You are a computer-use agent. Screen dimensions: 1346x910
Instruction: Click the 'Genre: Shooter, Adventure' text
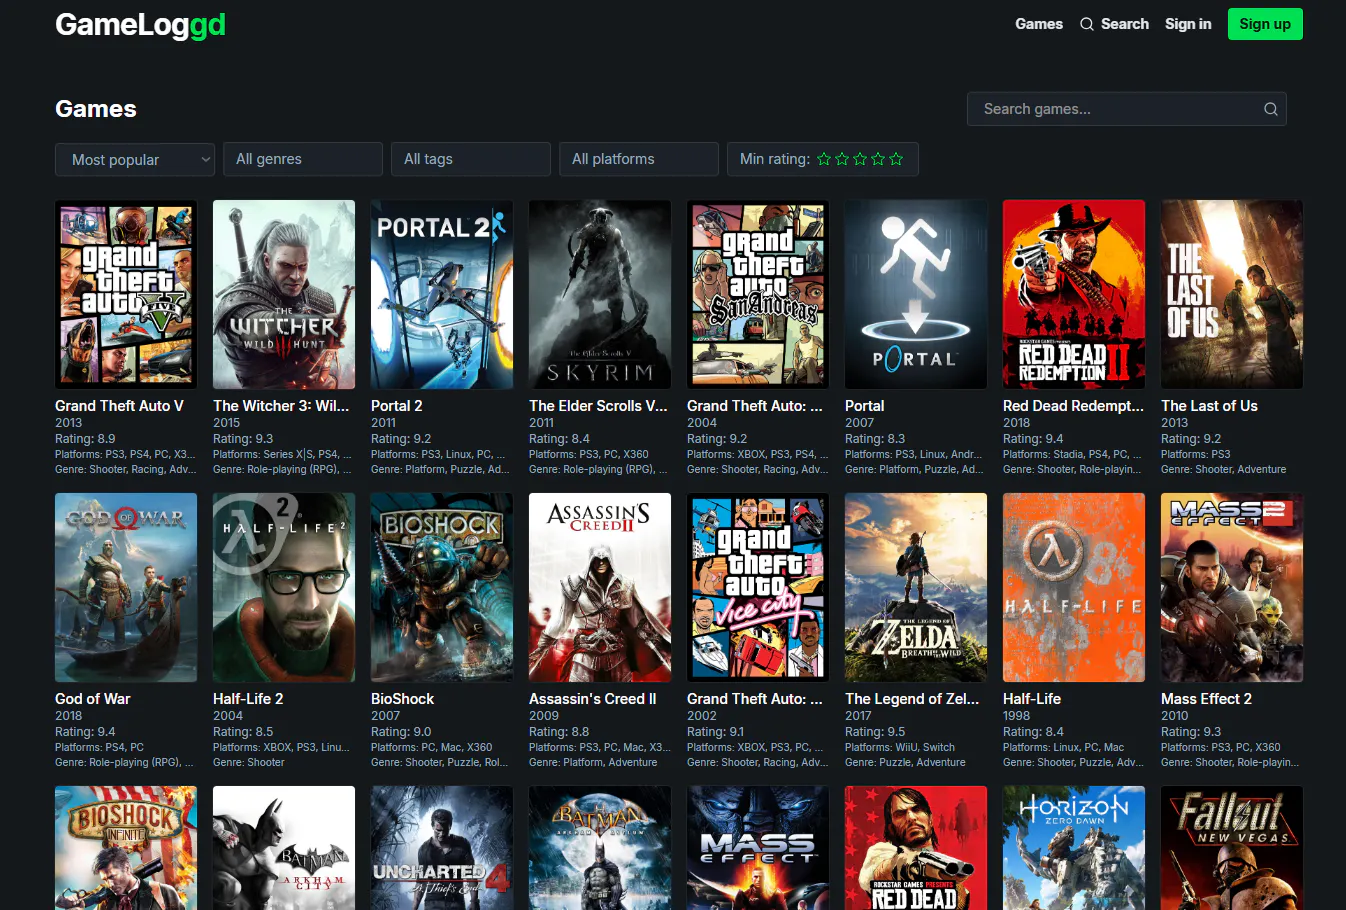coord(1224,469)
